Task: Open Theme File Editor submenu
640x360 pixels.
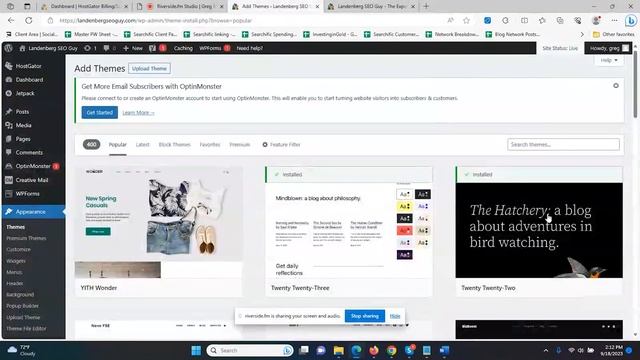Action: pyautogui.click(x=26, y=329)
